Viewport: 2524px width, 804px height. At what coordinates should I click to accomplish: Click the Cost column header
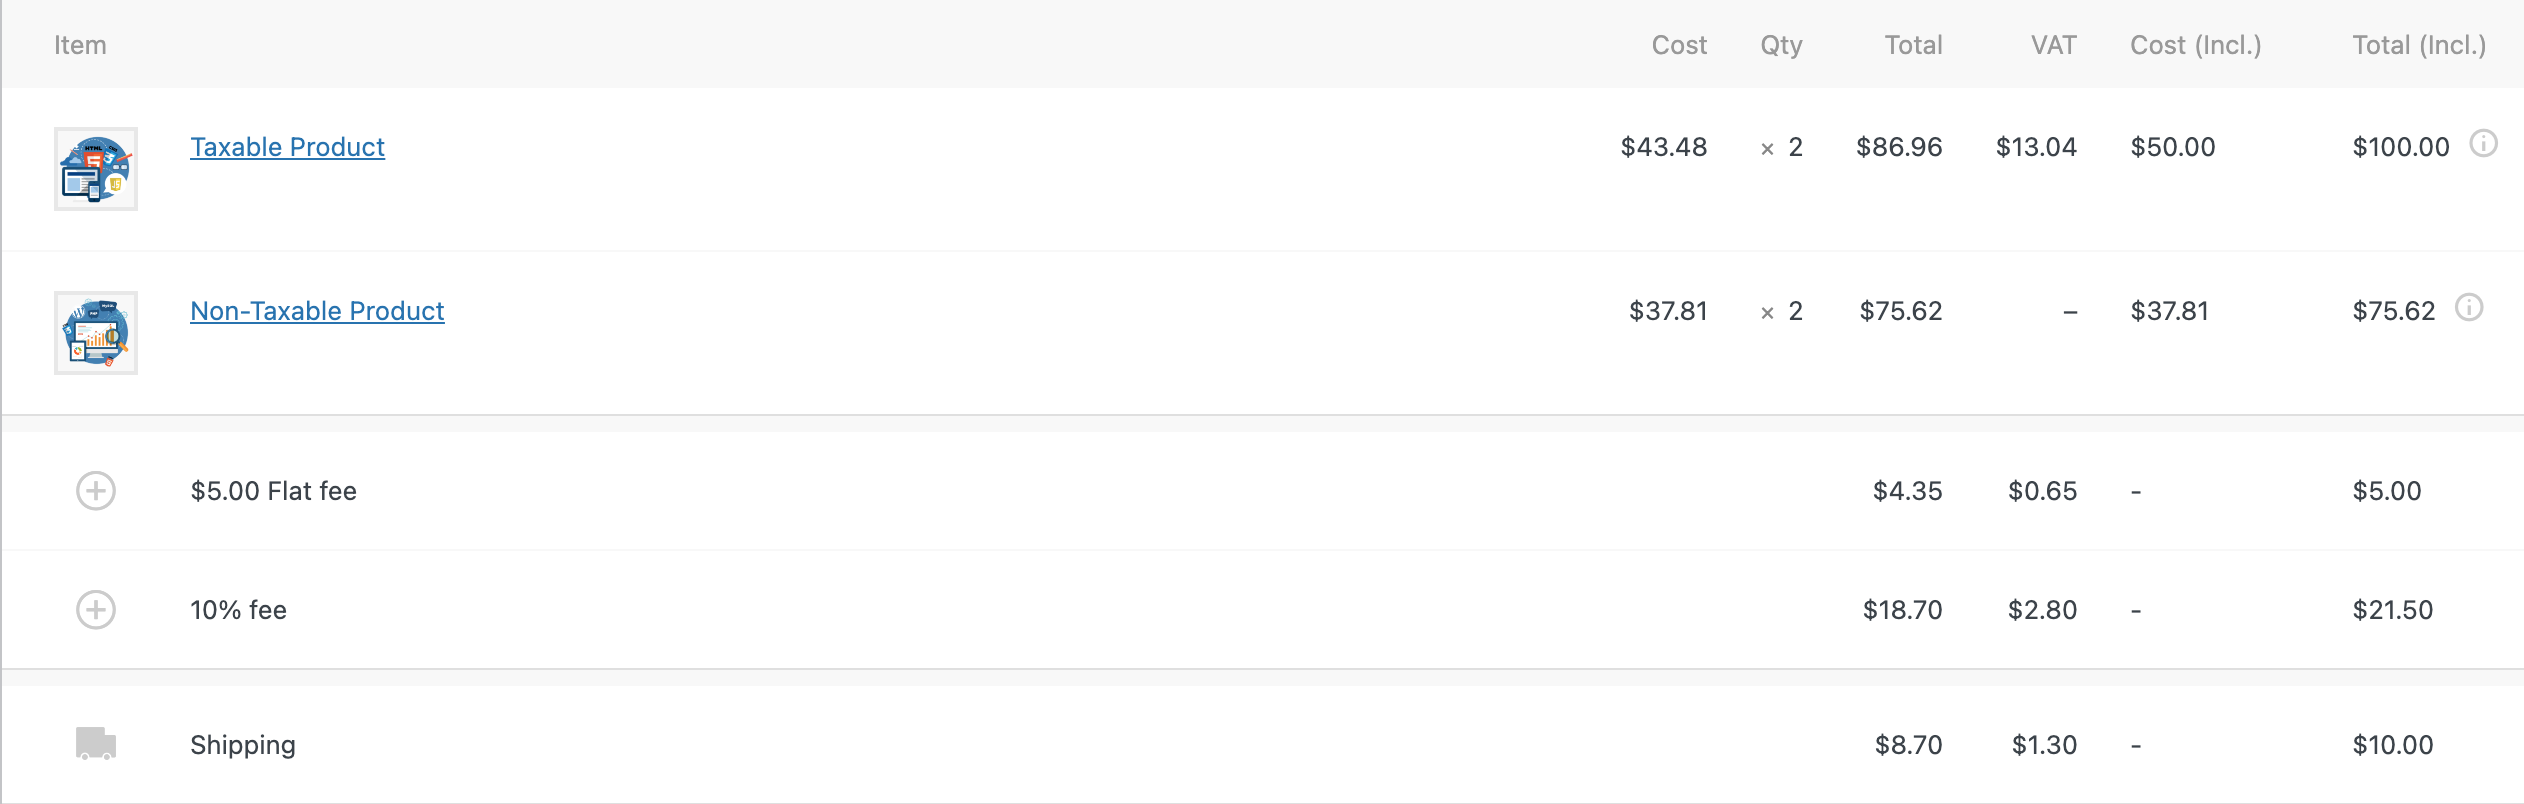point(1679,45)
